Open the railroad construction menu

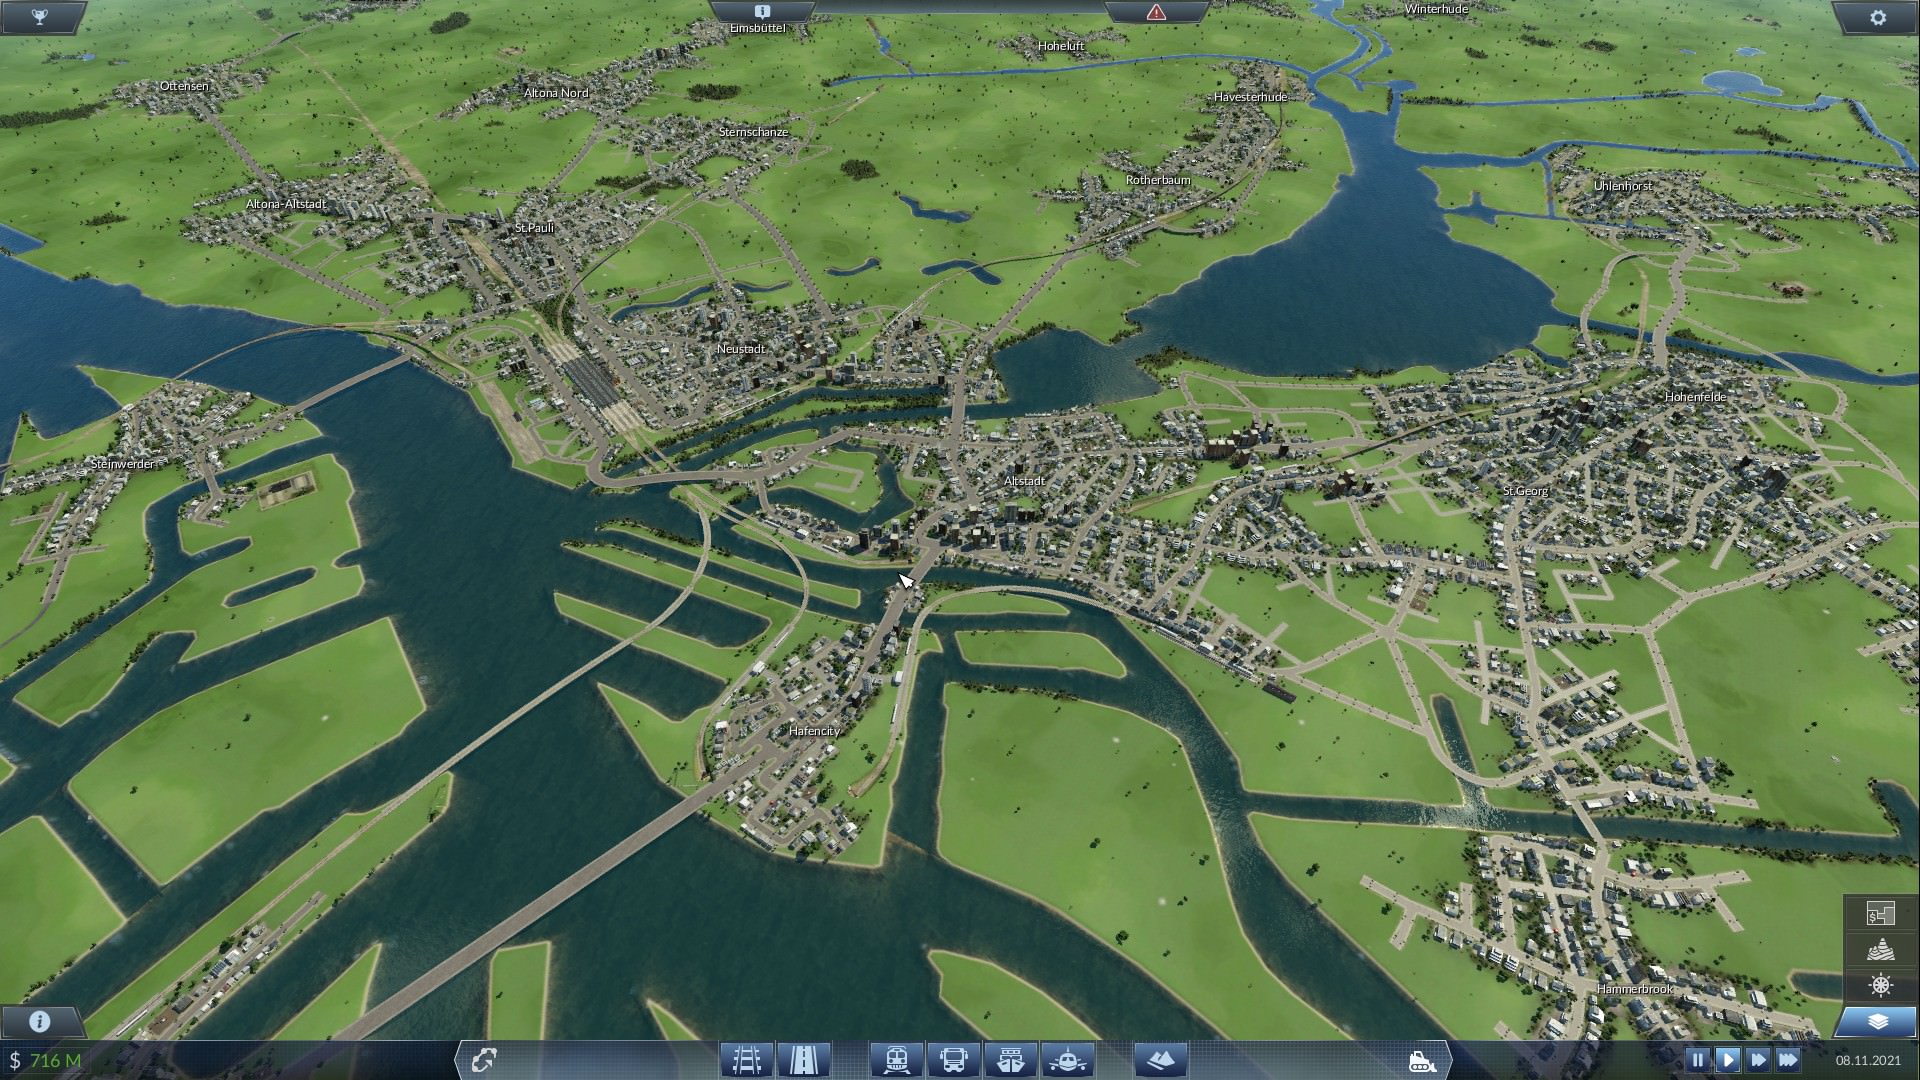tap(747, 1059)
